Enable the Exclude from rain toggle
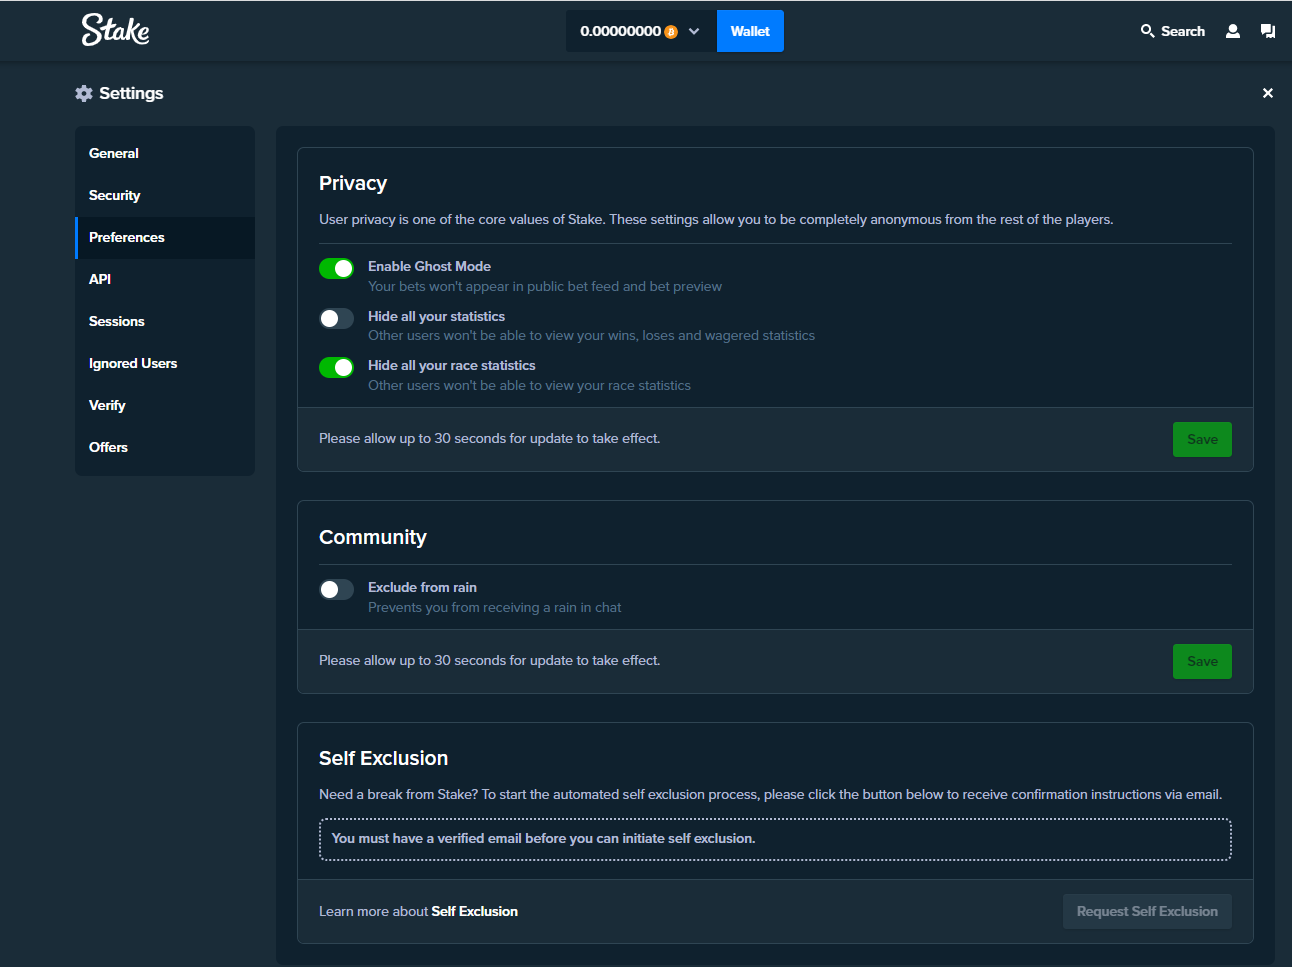The image size is (1292, 967). [x=336, y=589]
